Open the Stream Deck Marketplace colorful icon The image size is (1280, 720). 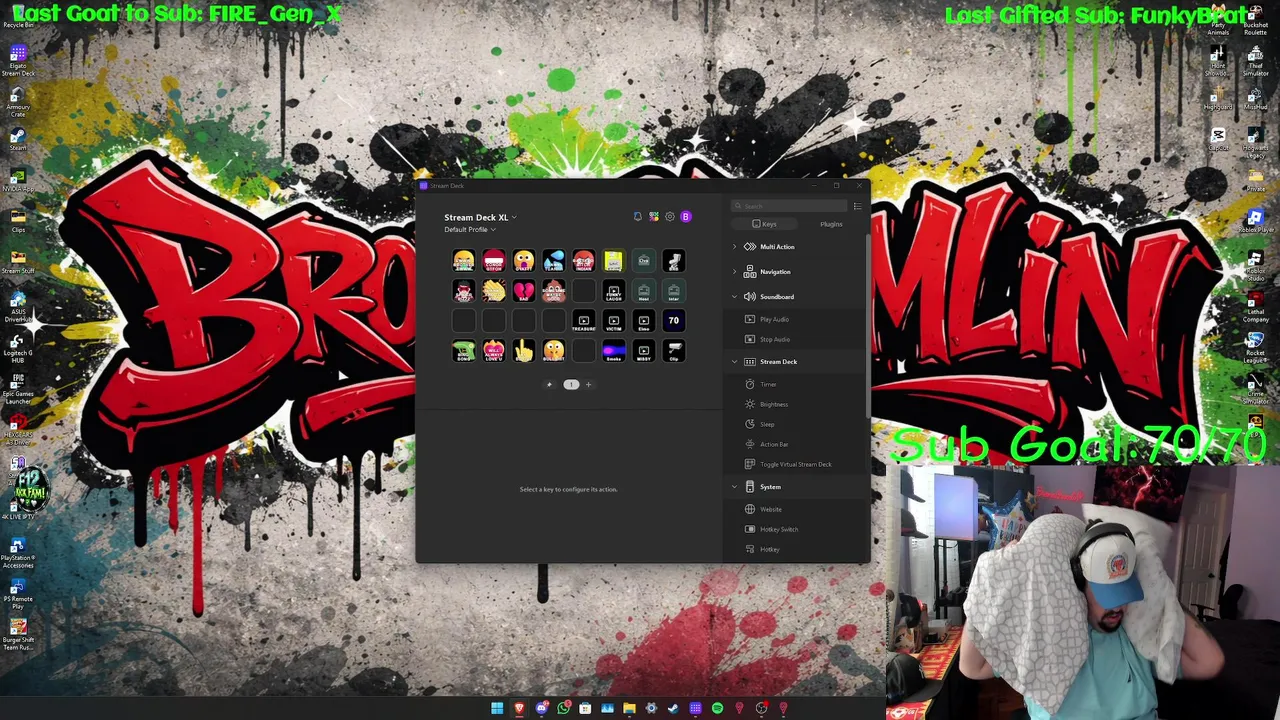(x=654, y=217)
